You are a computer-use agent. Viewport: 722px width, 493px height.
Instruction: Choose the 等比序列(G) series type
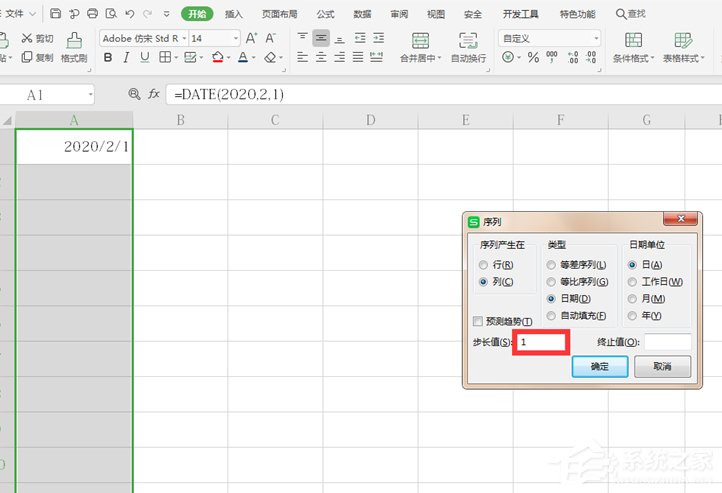tap(552, 282)
